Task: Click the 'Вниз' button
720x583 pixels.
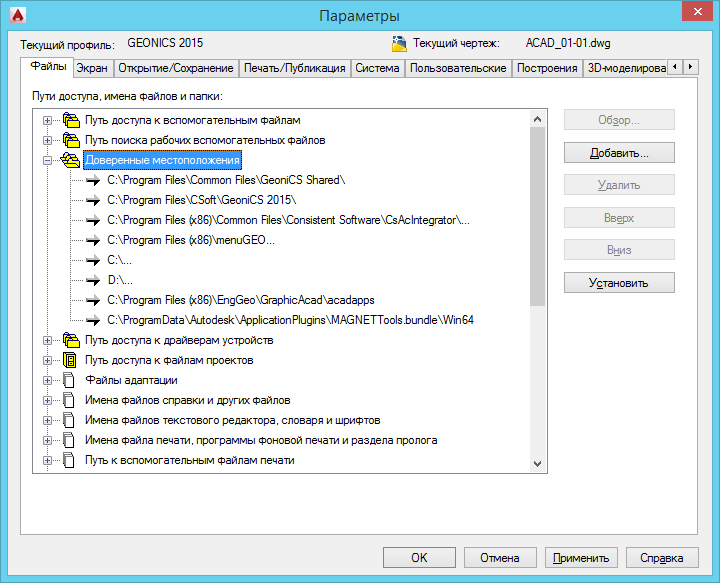Action: coord(619,250)
